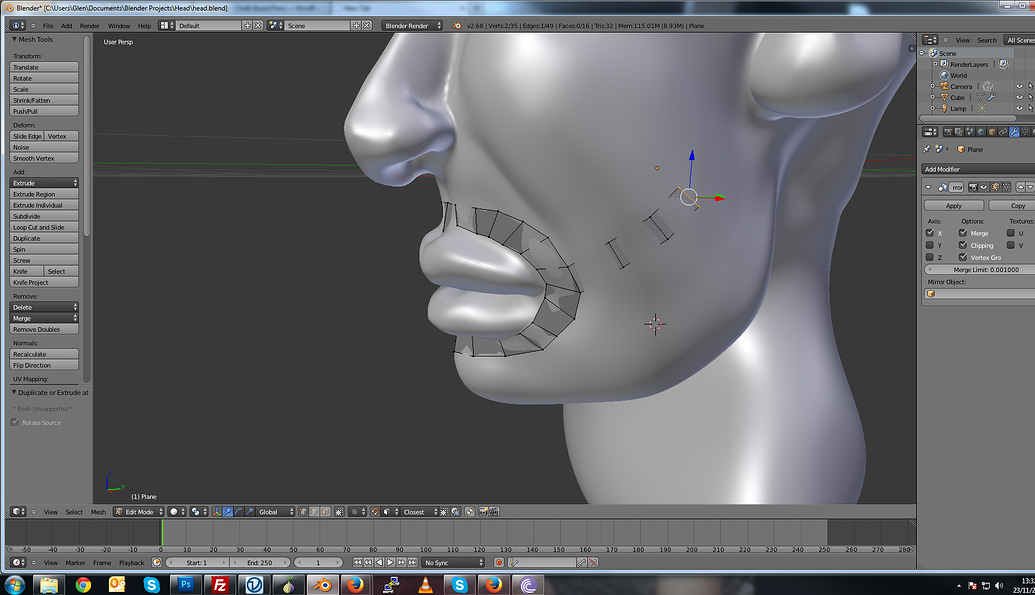Open Google Chrome from the taskbar

(83, 584)
